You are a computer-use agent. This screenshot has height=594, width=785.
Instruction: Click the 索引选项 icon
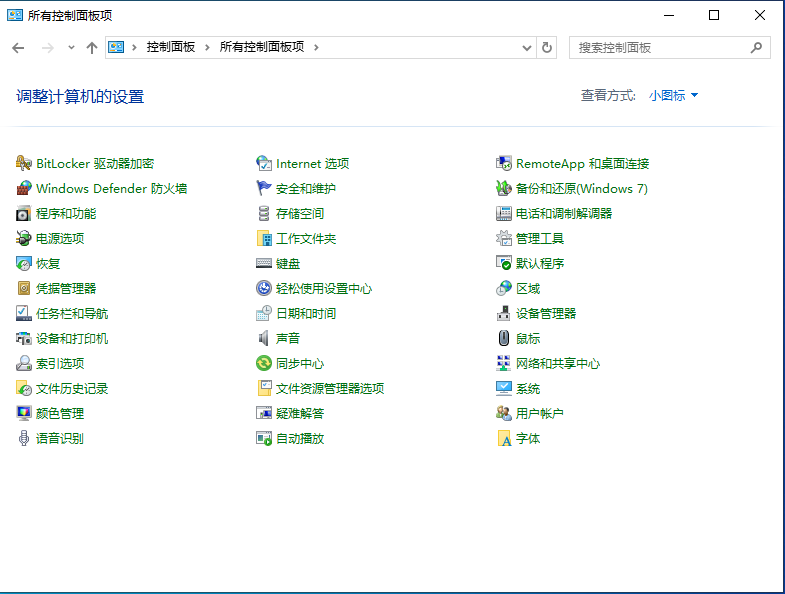(24, 364)
